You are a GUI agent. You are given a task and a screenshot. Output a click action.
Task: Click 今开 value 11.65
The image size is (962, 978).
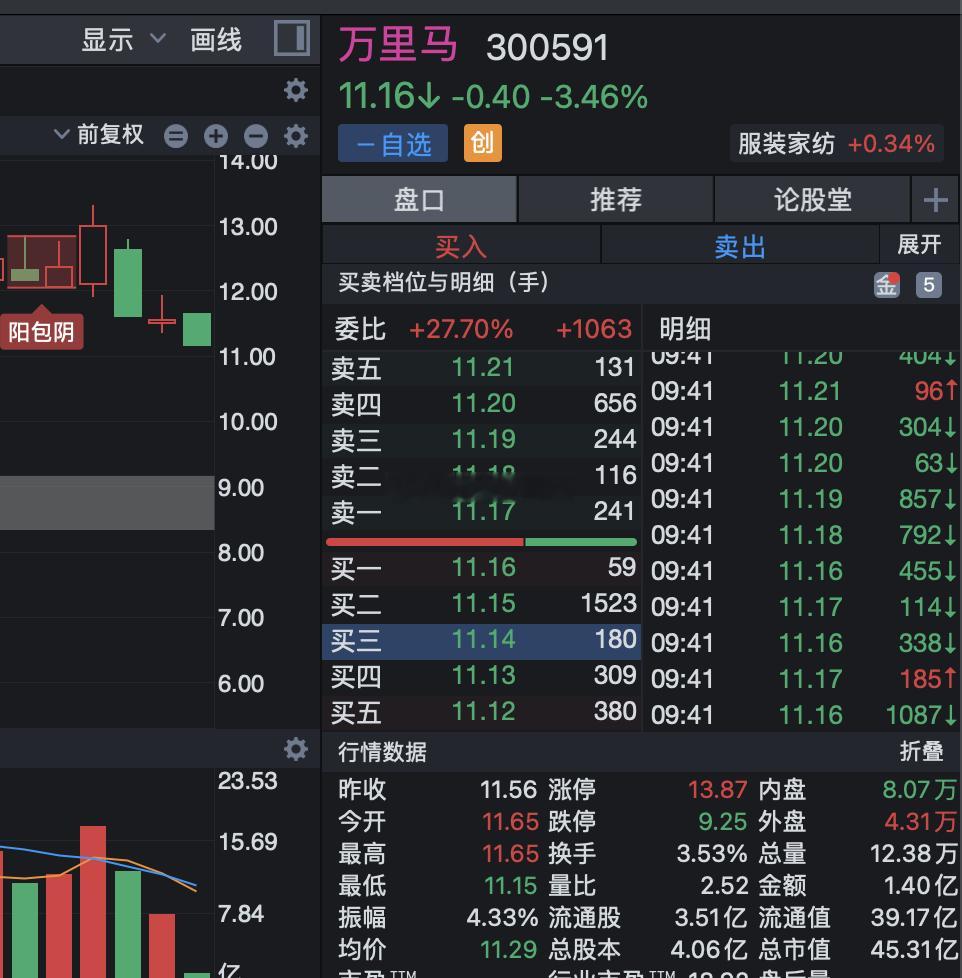[x=510, y=821]
